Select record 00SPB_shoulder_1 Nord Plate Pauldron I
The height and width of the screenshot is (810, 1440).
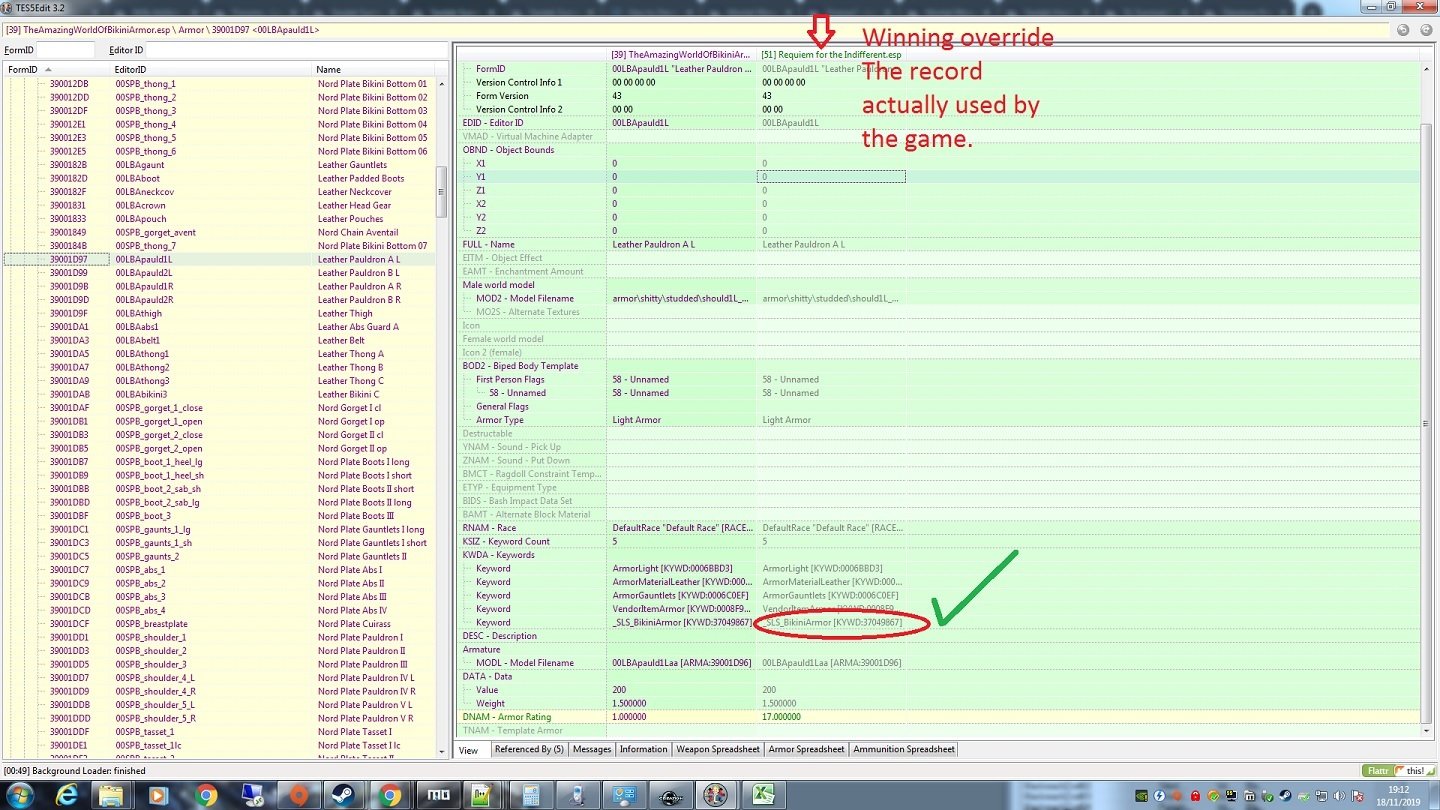click(218, 637)
